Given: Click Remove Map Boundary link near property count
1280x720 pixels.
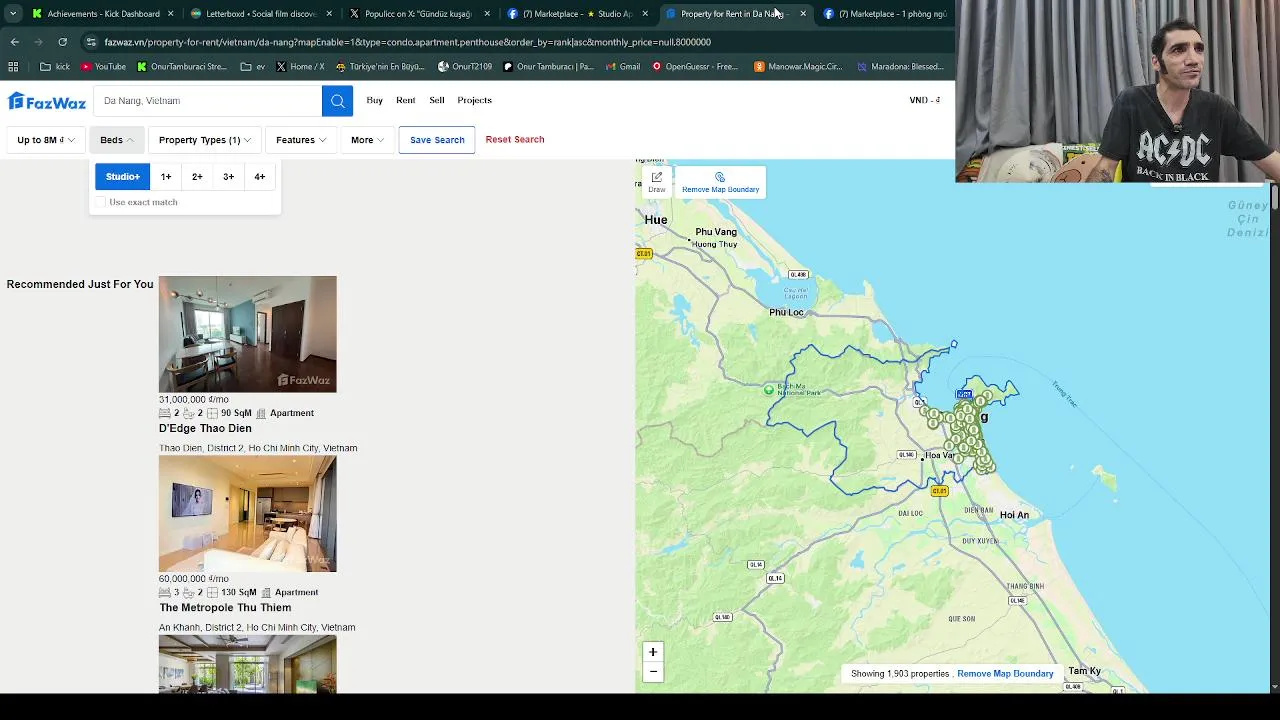Looking at the screenshot, I should point(1005,674).
